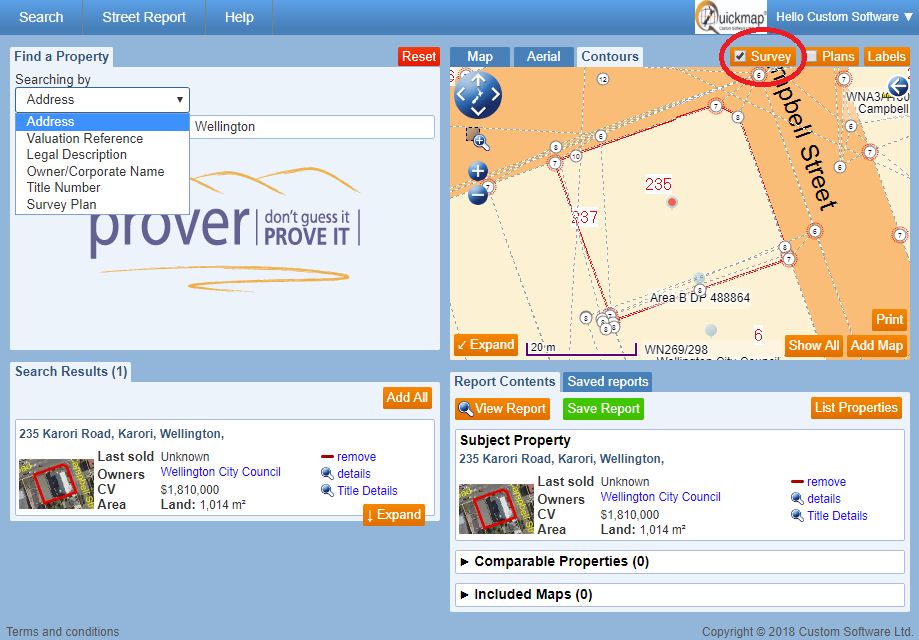Screen dimensions: 919x640
Task: Open the Street Report menu
Action: 144,17
